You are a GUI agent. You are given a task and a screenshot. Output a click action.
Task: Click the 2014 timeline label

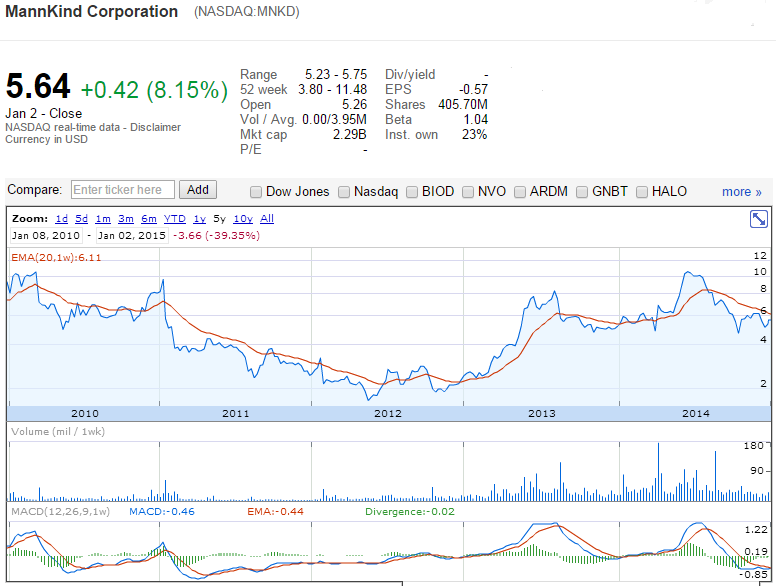click(696, 414)
